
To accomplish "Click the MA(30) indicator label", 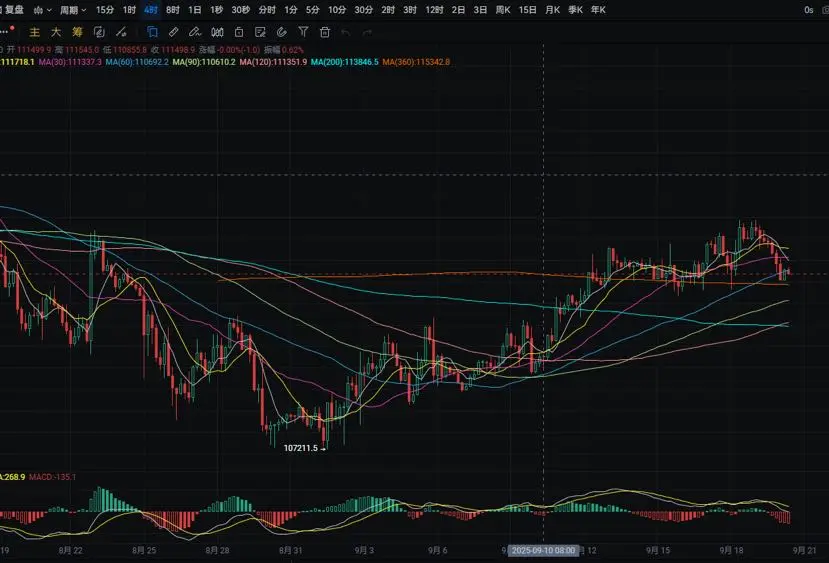I will [x=70, y=62].
